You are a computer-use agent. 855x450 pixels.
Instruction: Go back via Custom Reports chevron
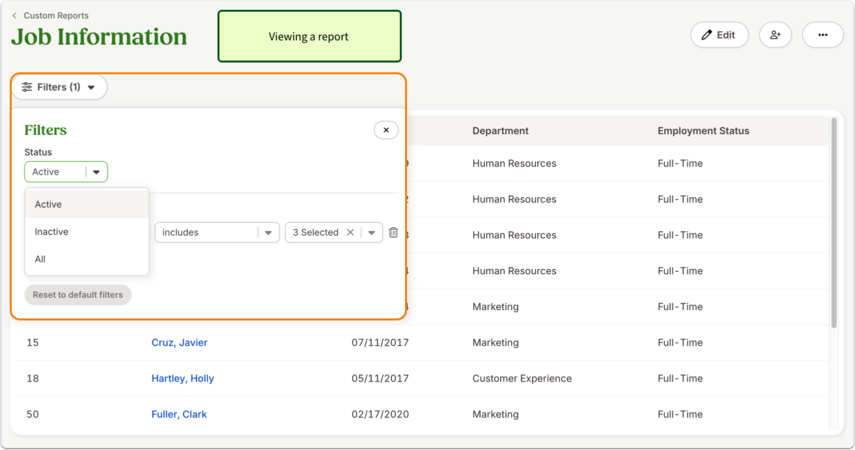14,16
